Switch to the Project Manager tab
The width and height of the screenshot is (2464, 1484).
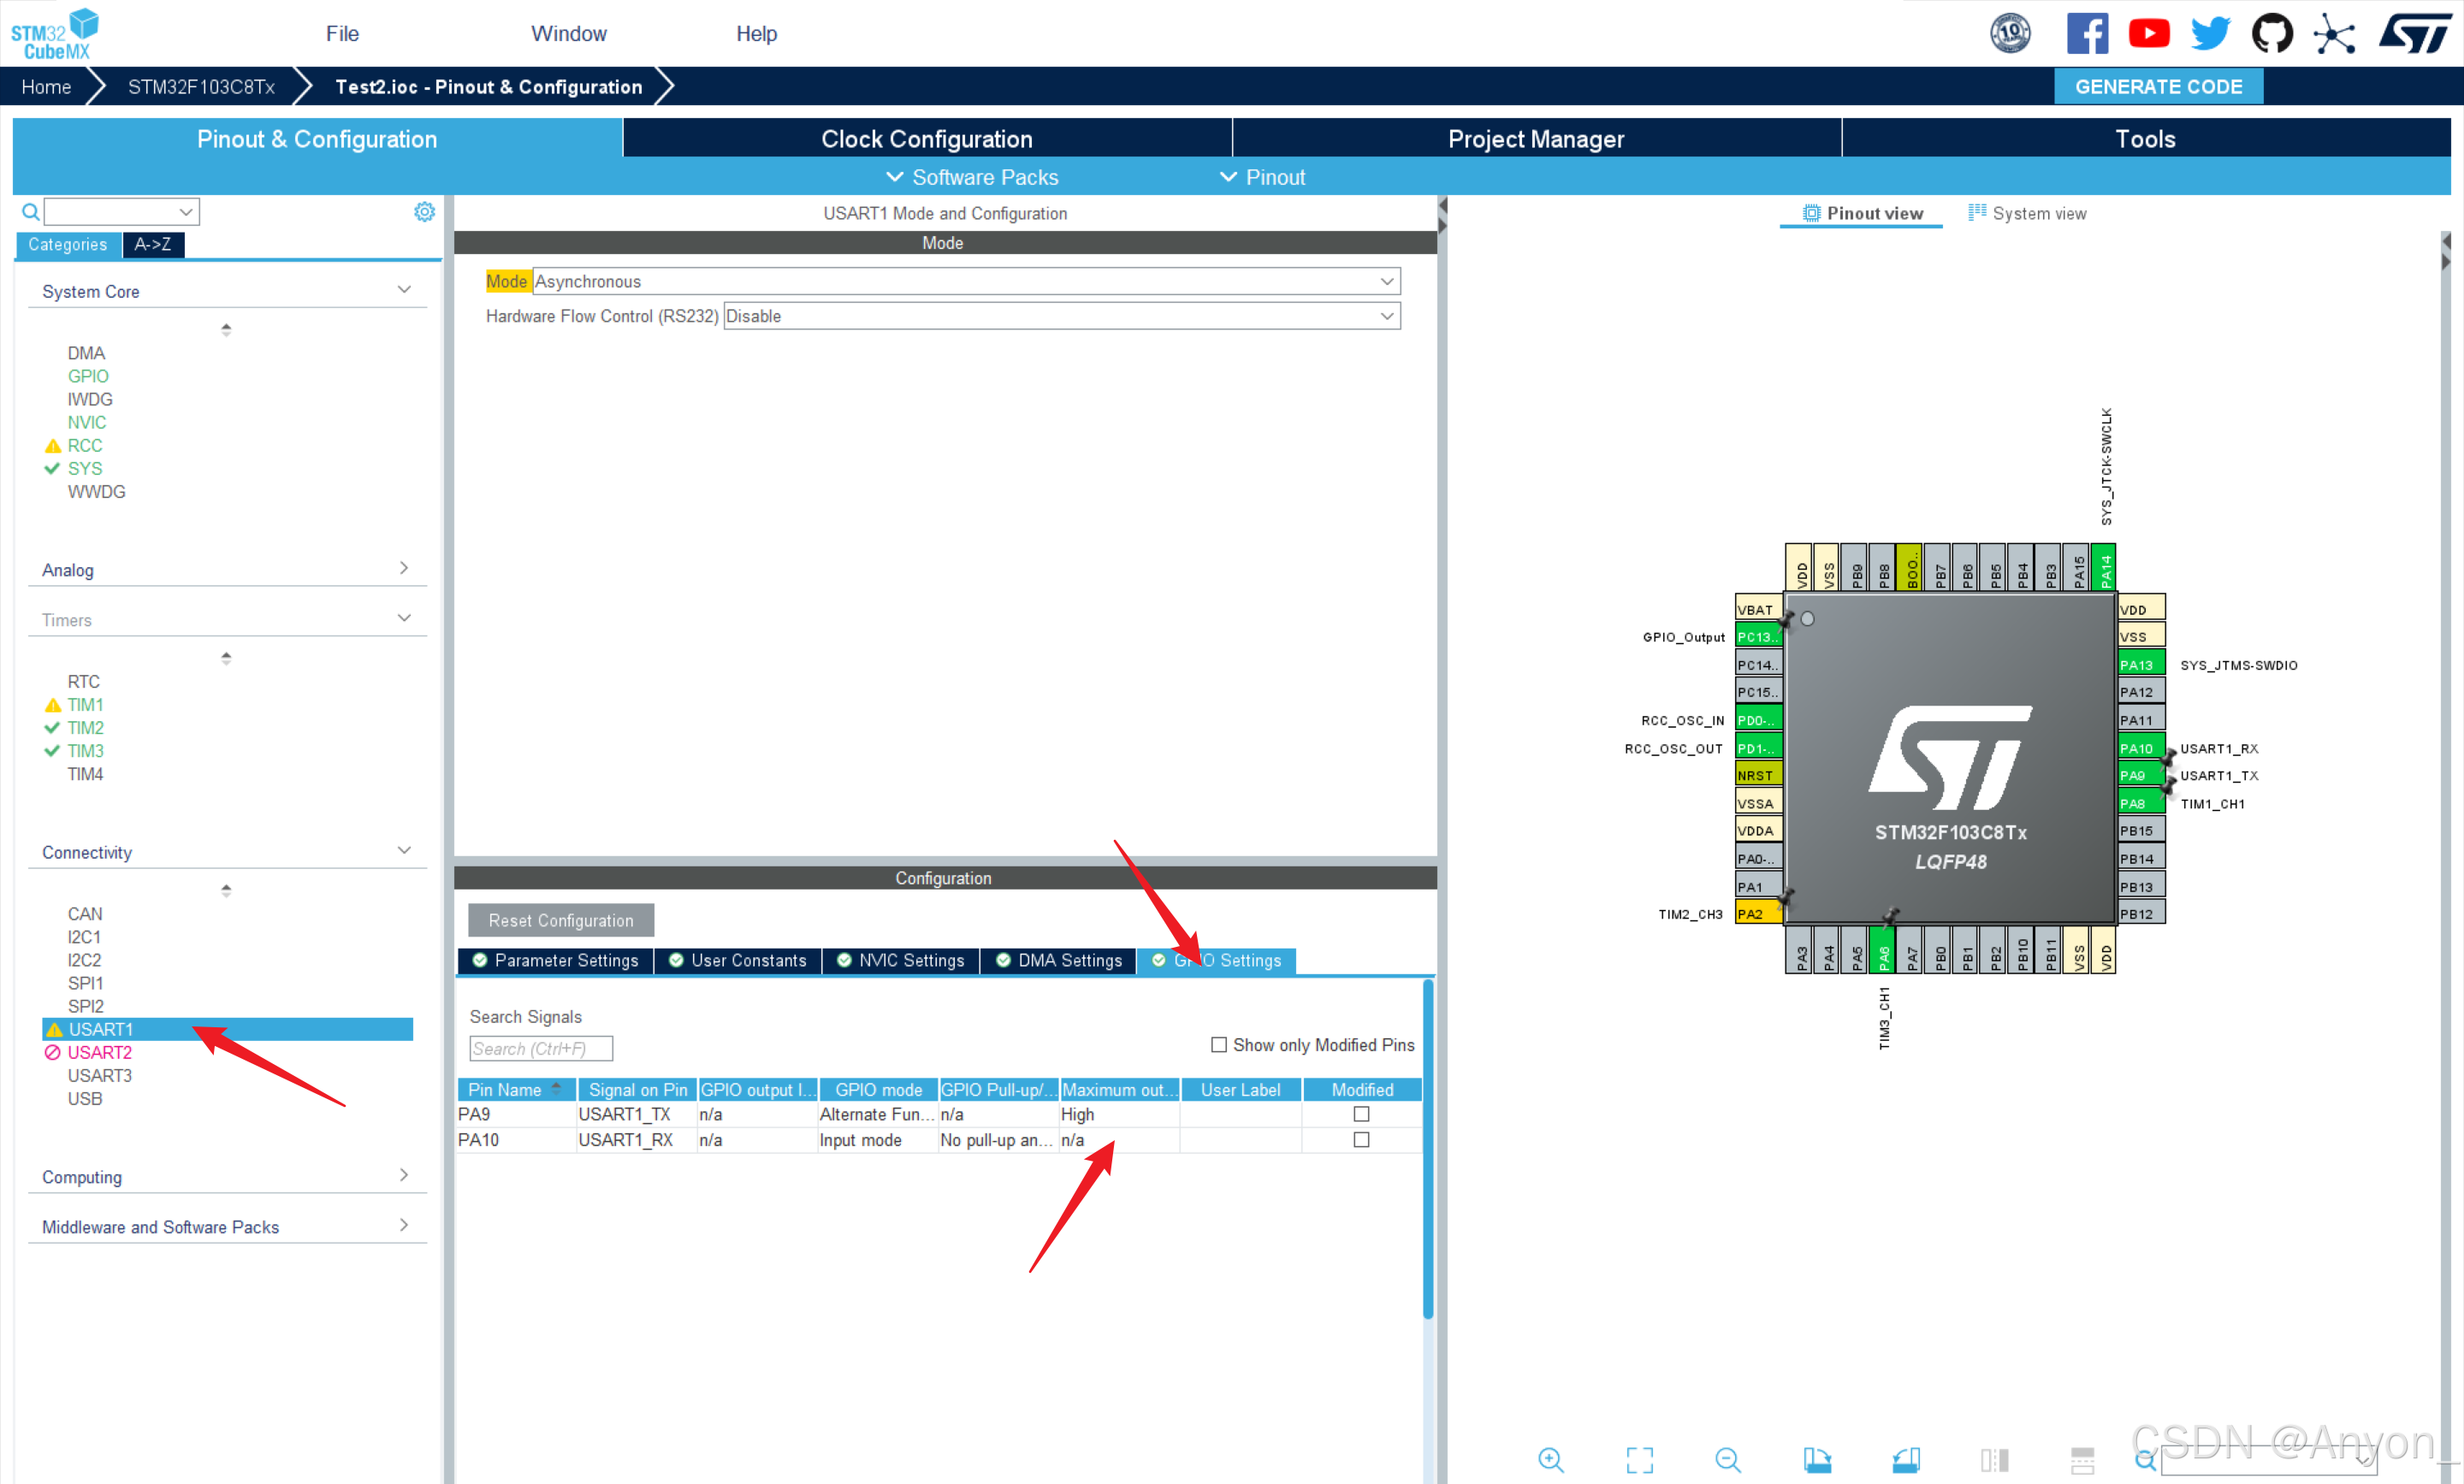pos(1536,138)
